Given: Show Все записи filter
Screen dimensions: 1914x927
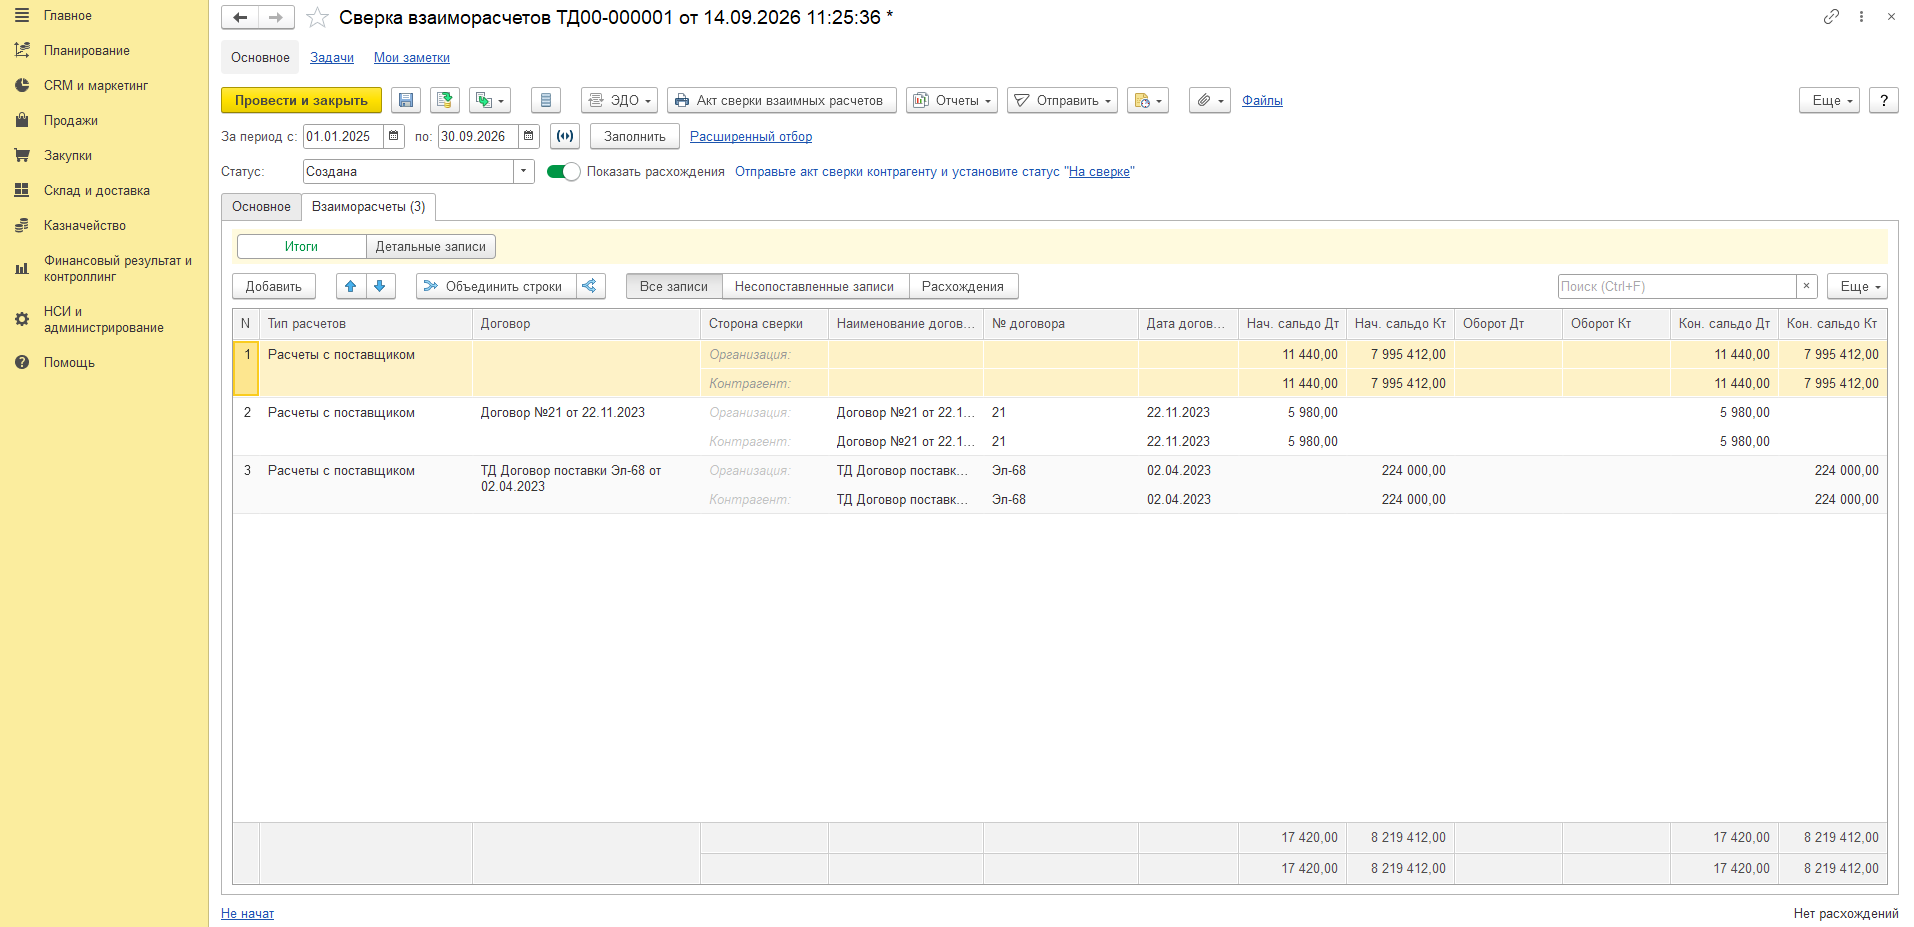Looking at the screenshot, I should 674,286.
